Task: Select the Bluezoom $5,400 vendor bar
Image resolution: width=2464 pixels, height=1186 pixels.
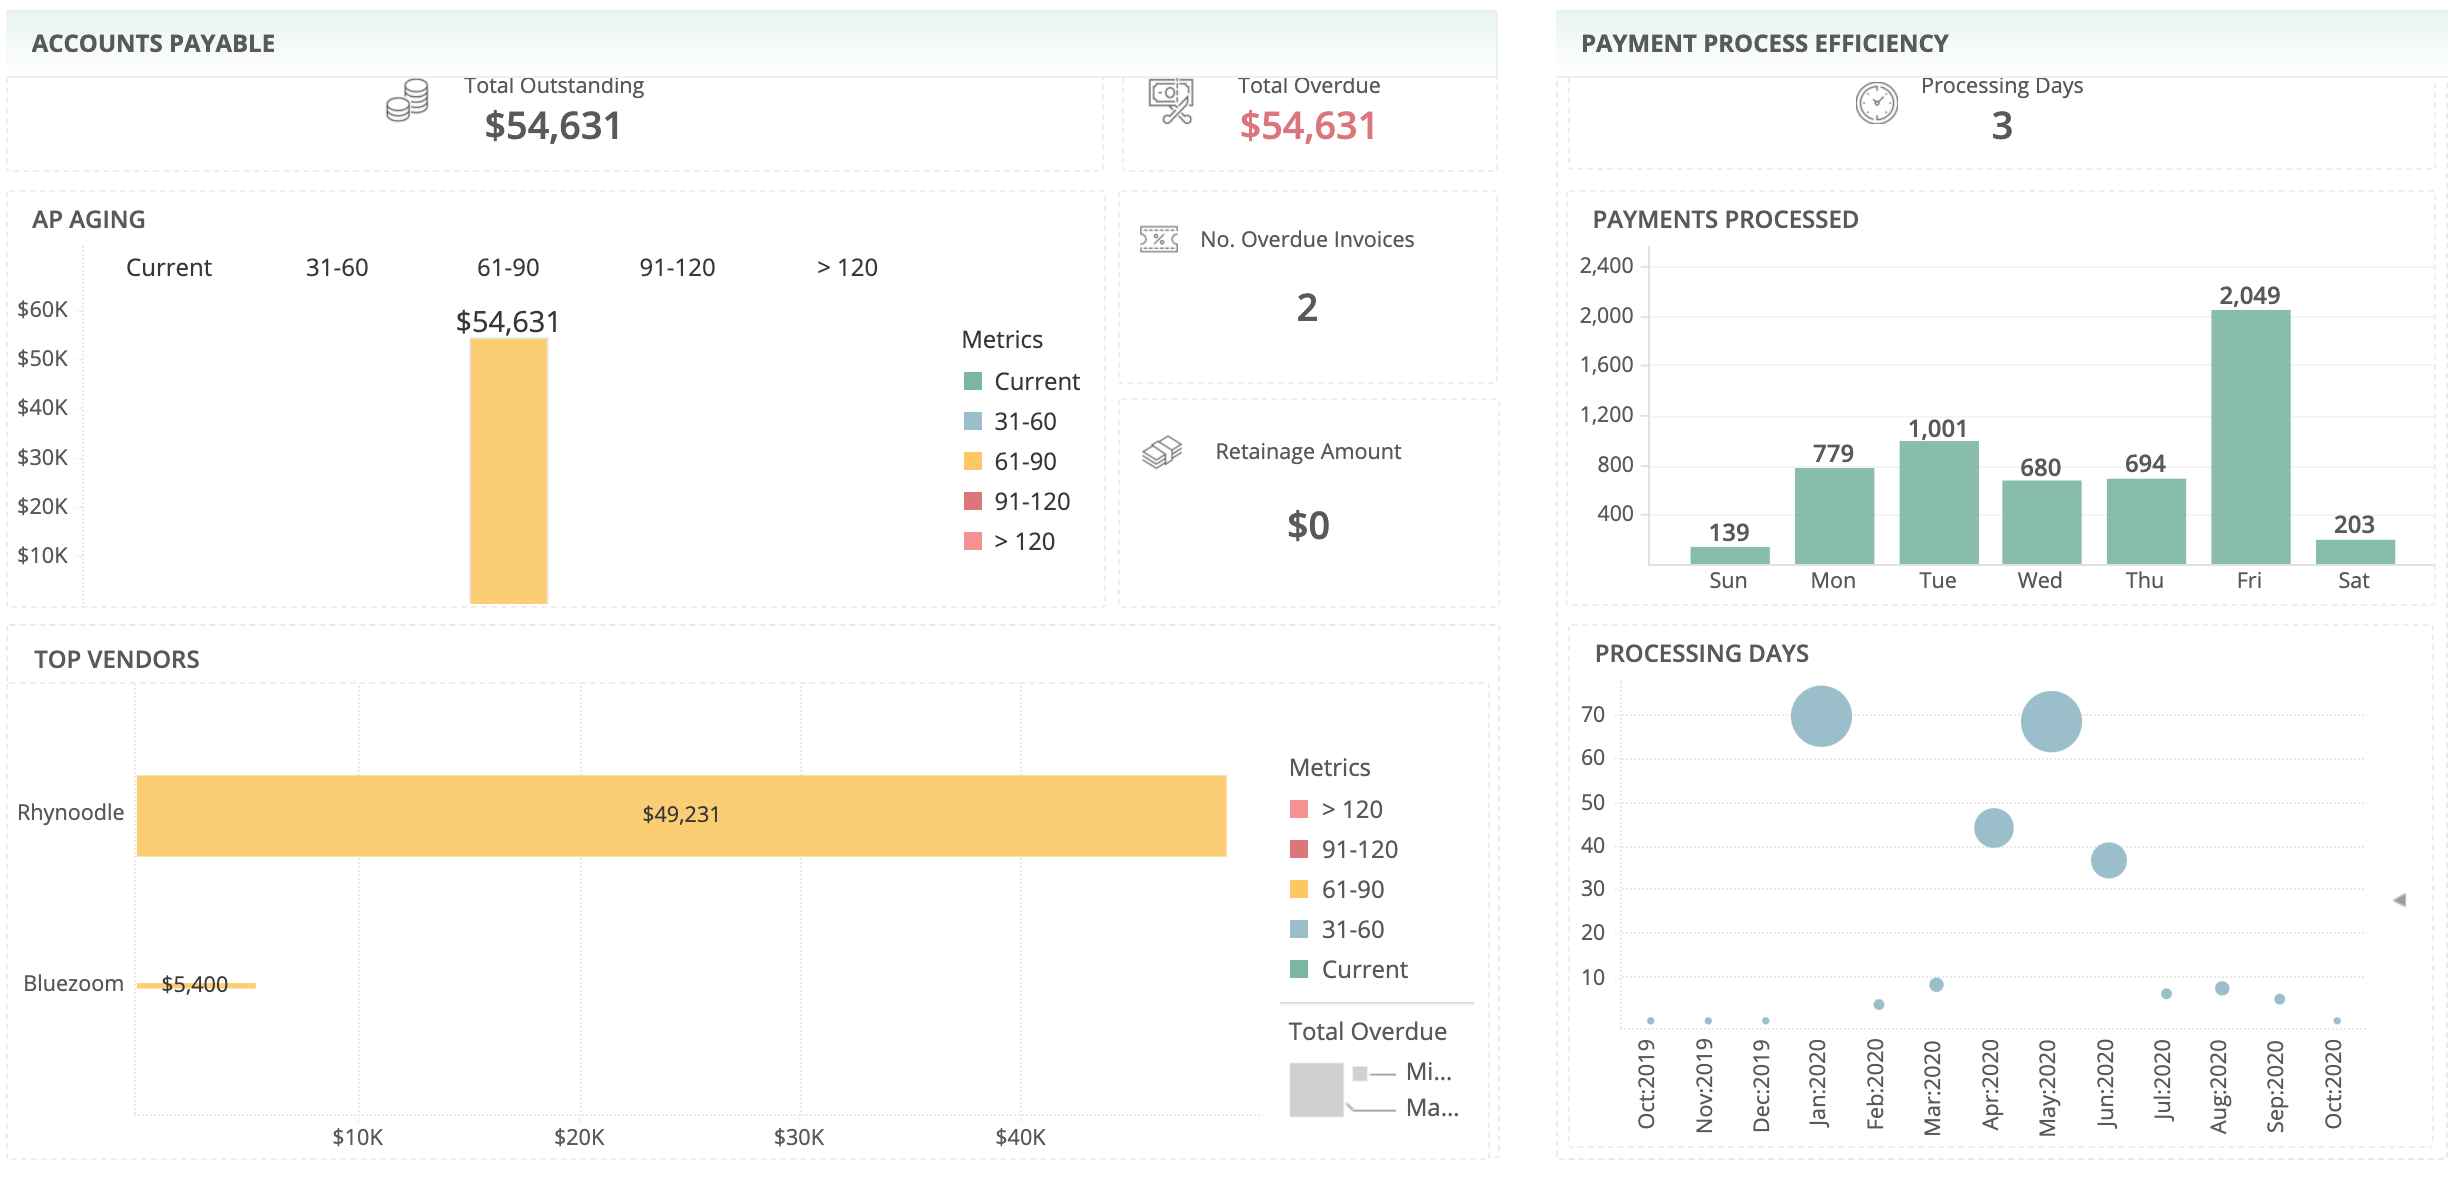Action: 196,986
